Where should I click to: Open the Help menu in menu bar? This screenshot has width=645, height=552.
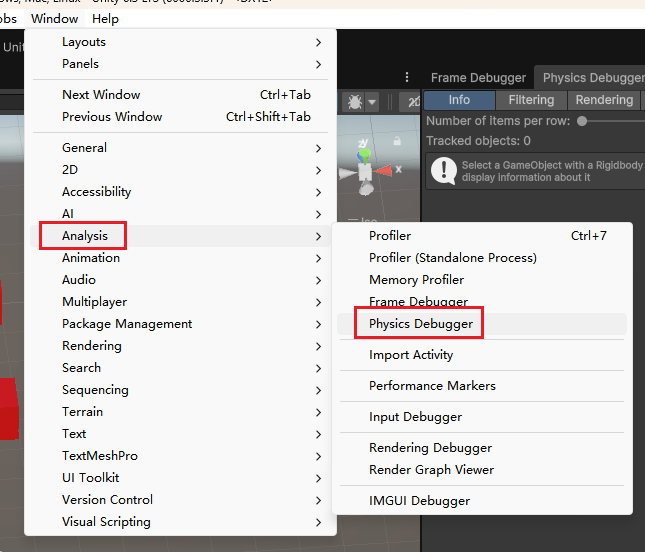click(x=105, y=18)
